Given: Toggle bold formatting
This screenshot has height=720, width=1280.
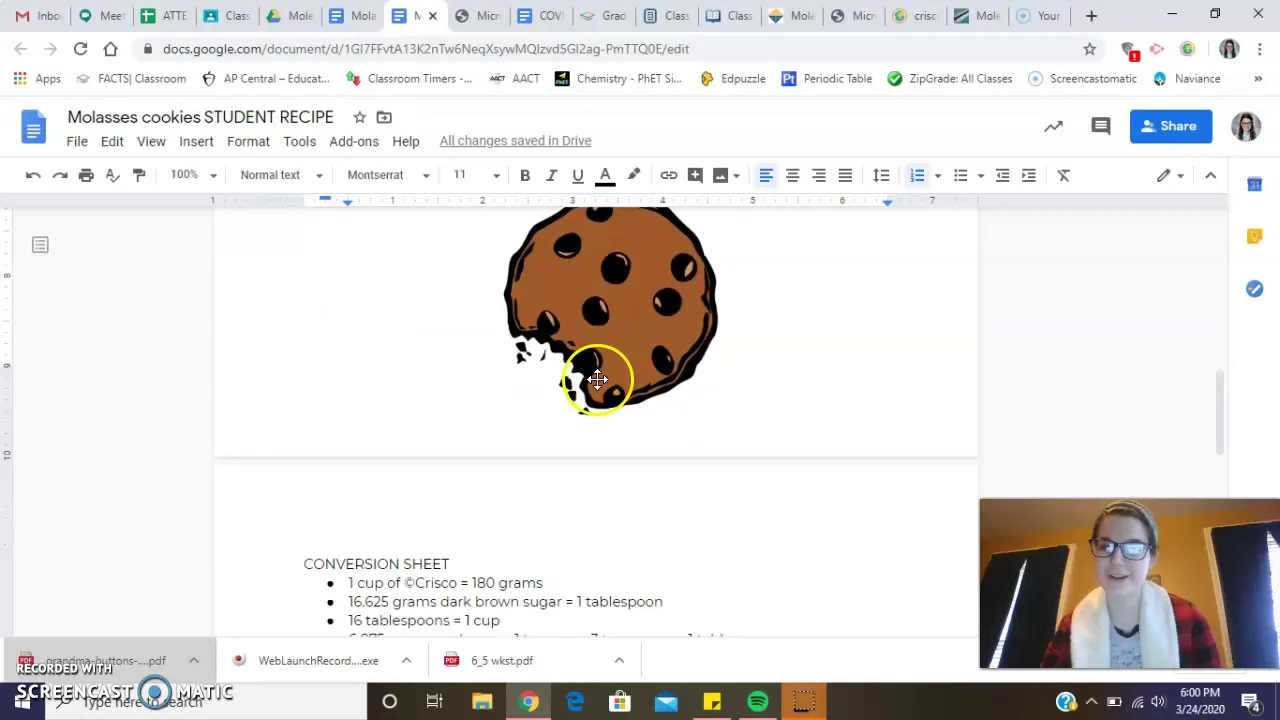Looking at the screenshot, I should (525, 175).
